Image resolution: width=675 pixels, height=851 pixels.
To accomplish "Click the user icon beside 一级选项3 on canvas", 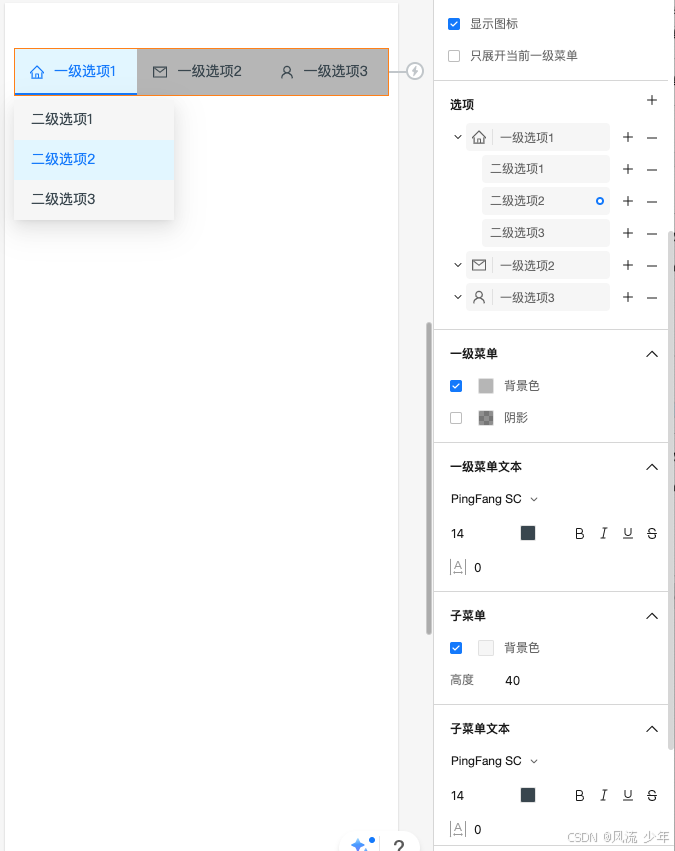I will tap(286, 72).
